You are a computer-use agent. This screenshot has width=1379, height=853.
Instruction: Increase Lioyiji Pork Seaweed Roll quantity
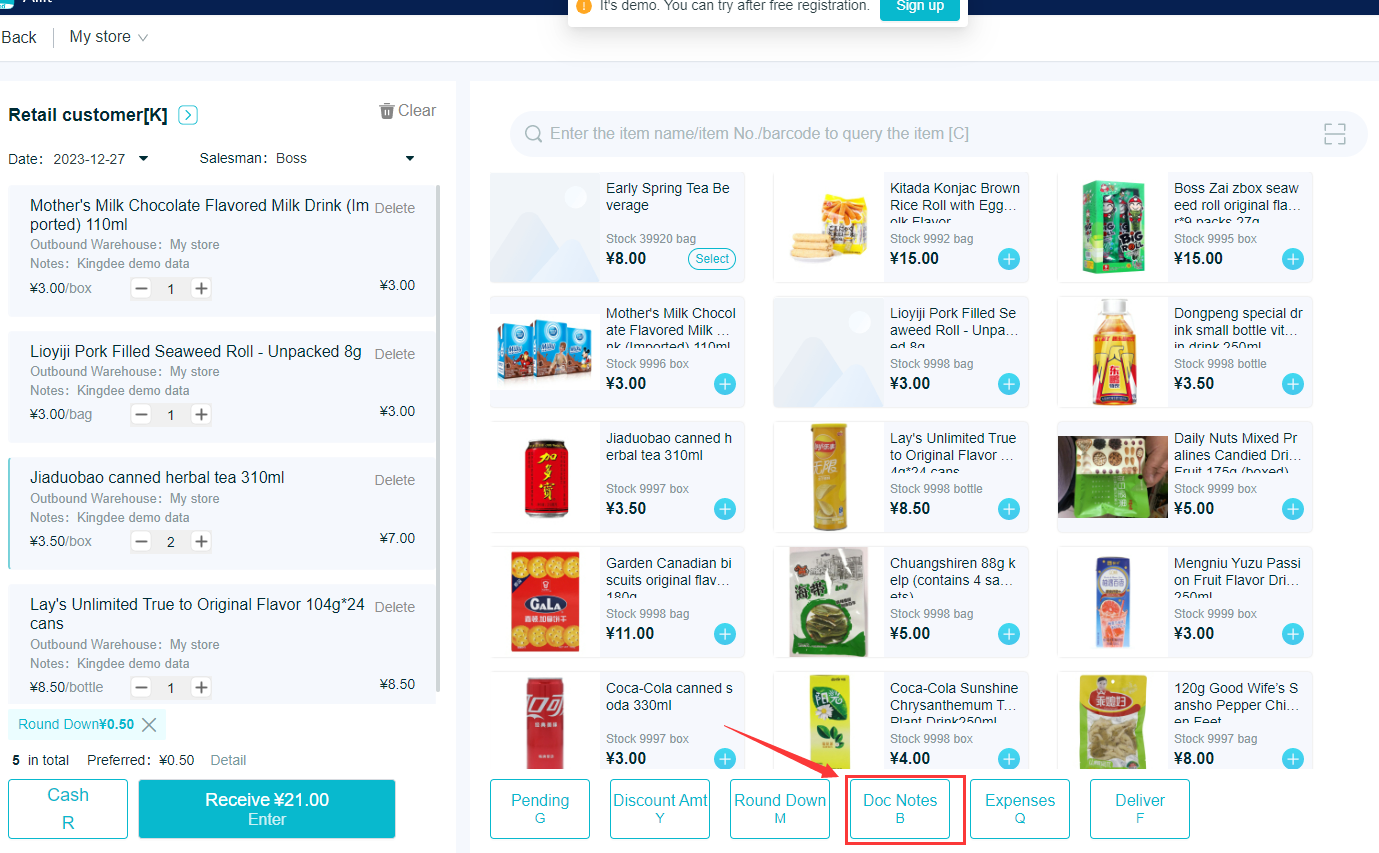pyautogui.click(x=201, y=414)
